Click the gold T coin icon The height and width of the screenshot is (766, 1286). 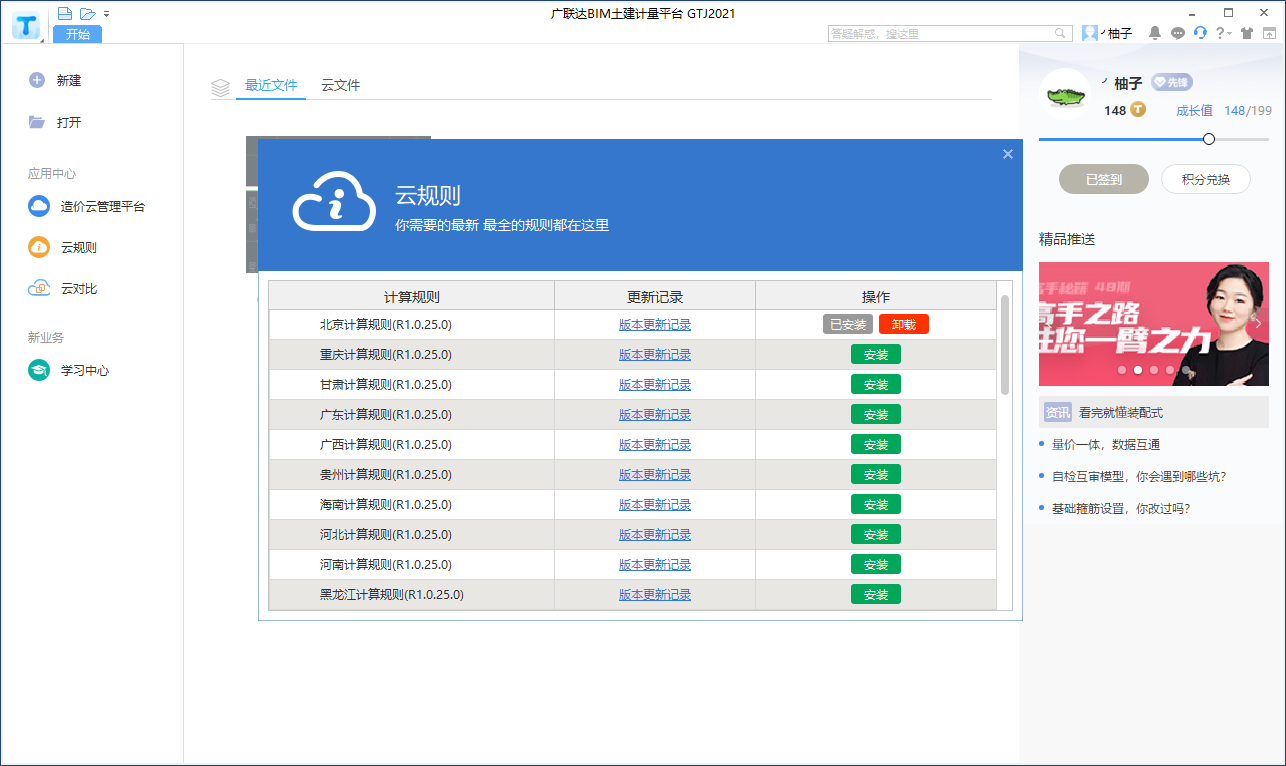coord(1138,110)
